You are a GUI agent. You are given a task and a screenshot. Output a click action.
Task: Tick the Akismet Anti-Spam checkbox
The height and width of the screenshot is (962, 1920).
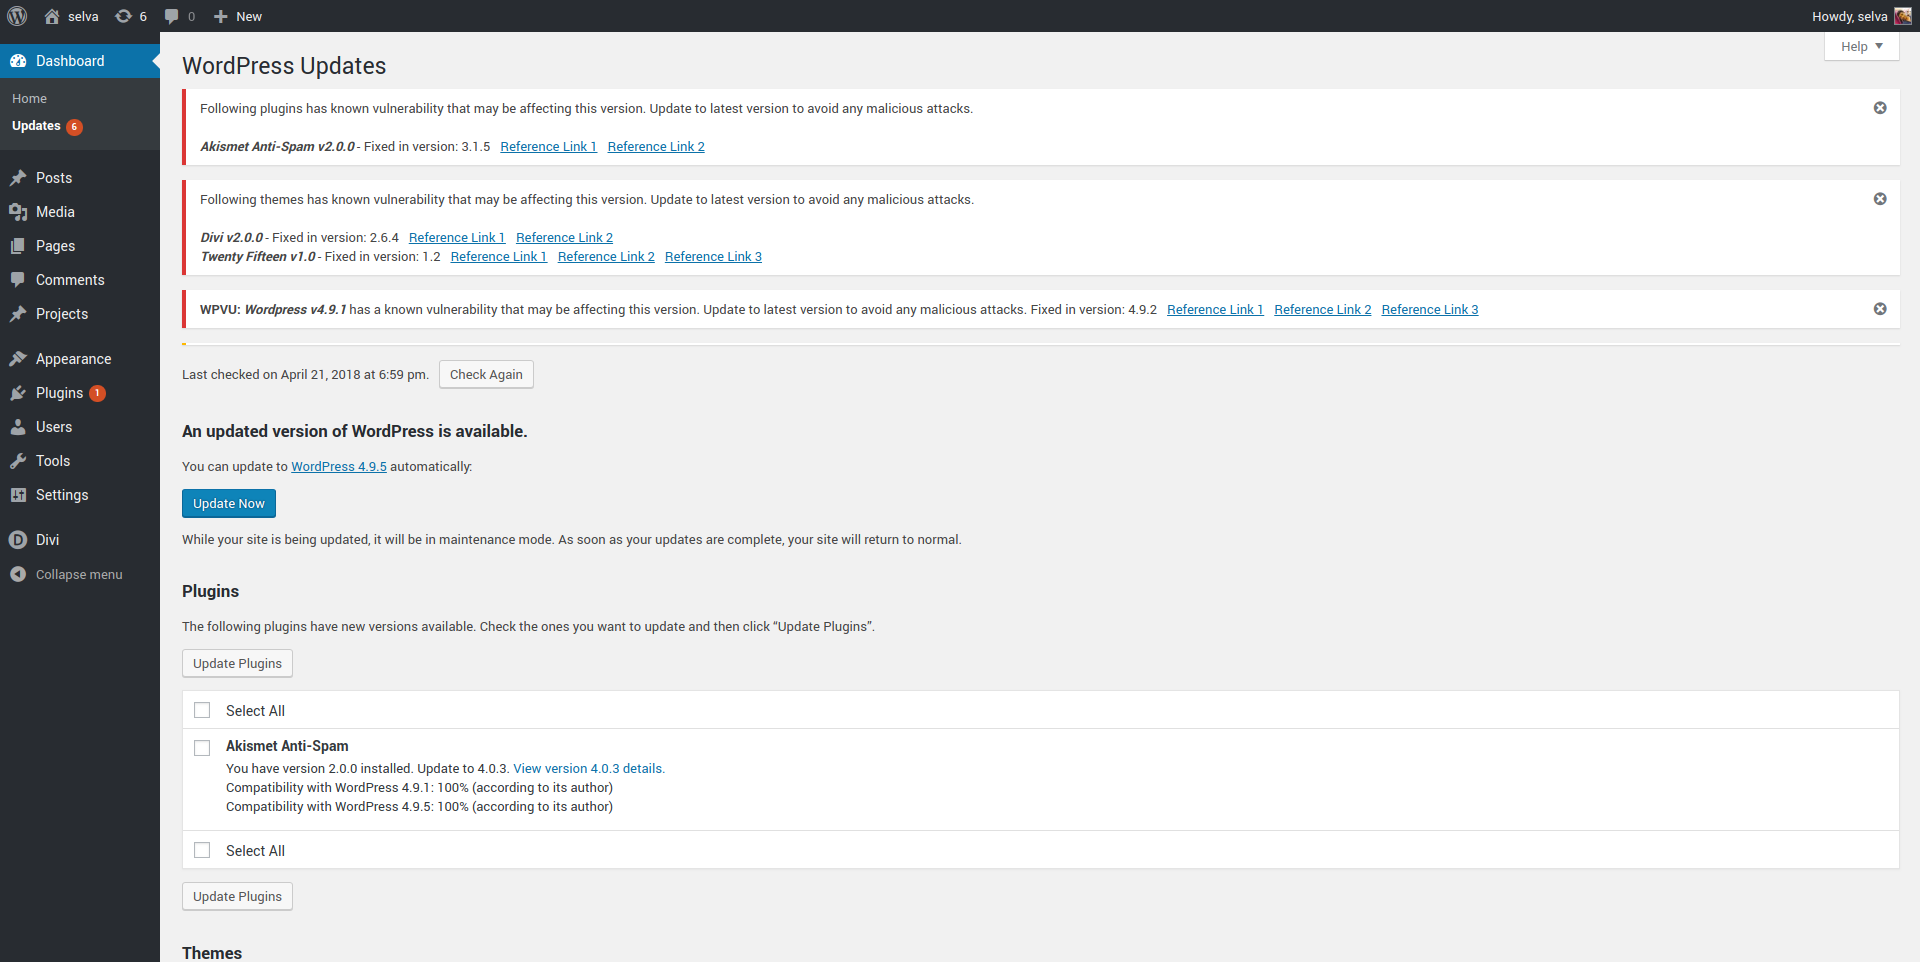202,748
